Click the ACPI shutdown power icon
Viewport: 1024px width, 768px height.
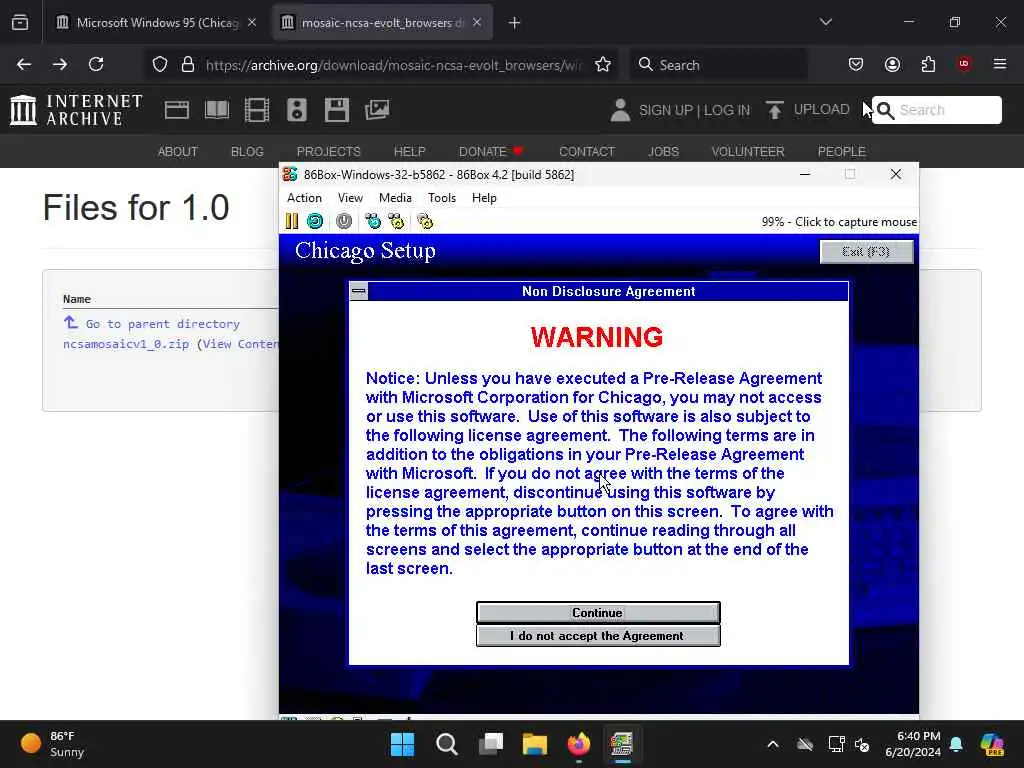(344, 221)
